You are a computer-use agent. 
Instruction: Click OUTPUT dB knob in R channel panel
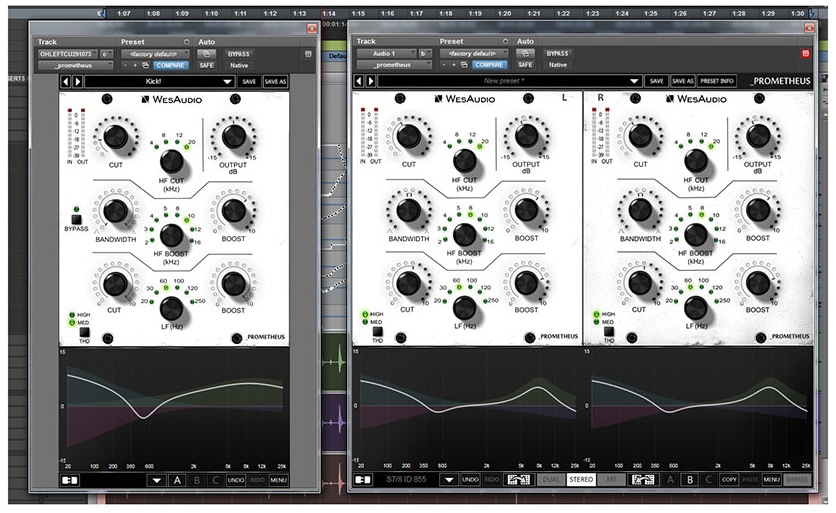[758, 136]
